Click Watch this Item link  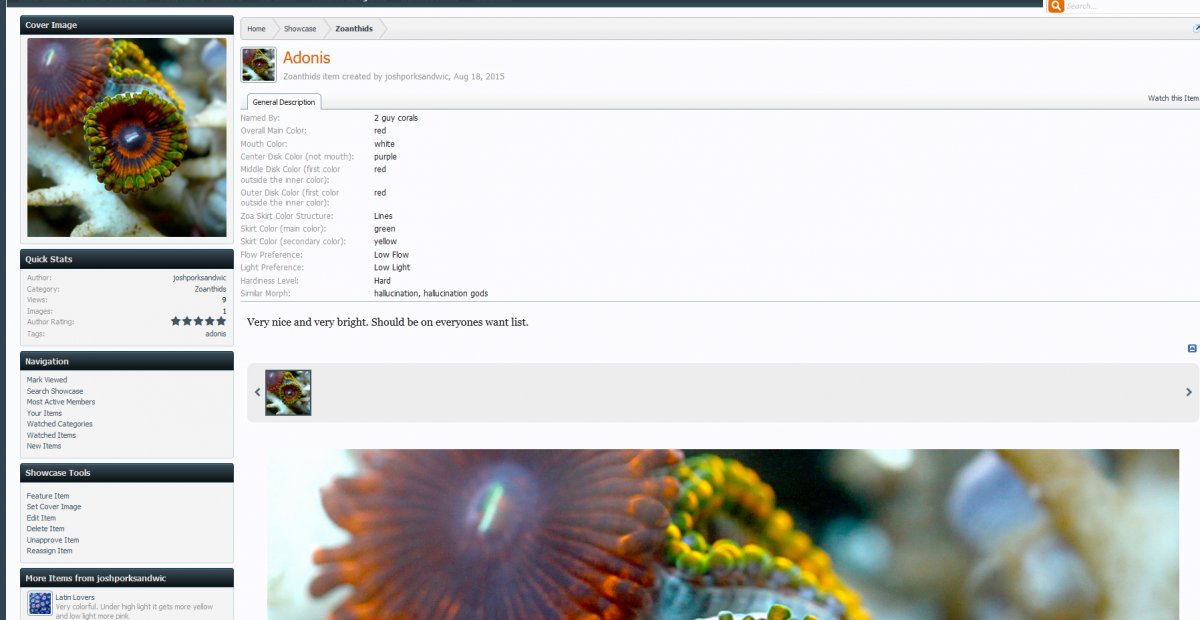coord(1173,98)
